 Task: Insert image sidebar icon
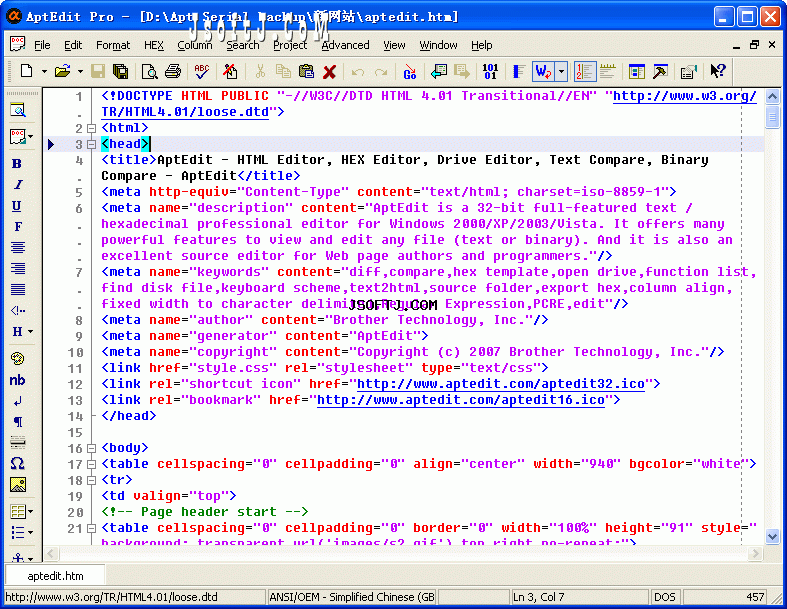18,484
